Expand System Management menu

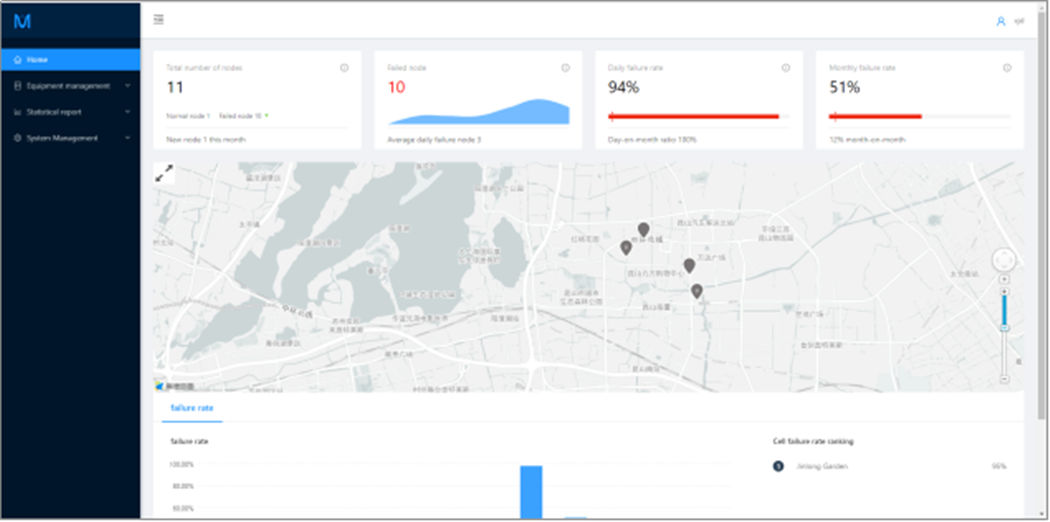(128, 138)
